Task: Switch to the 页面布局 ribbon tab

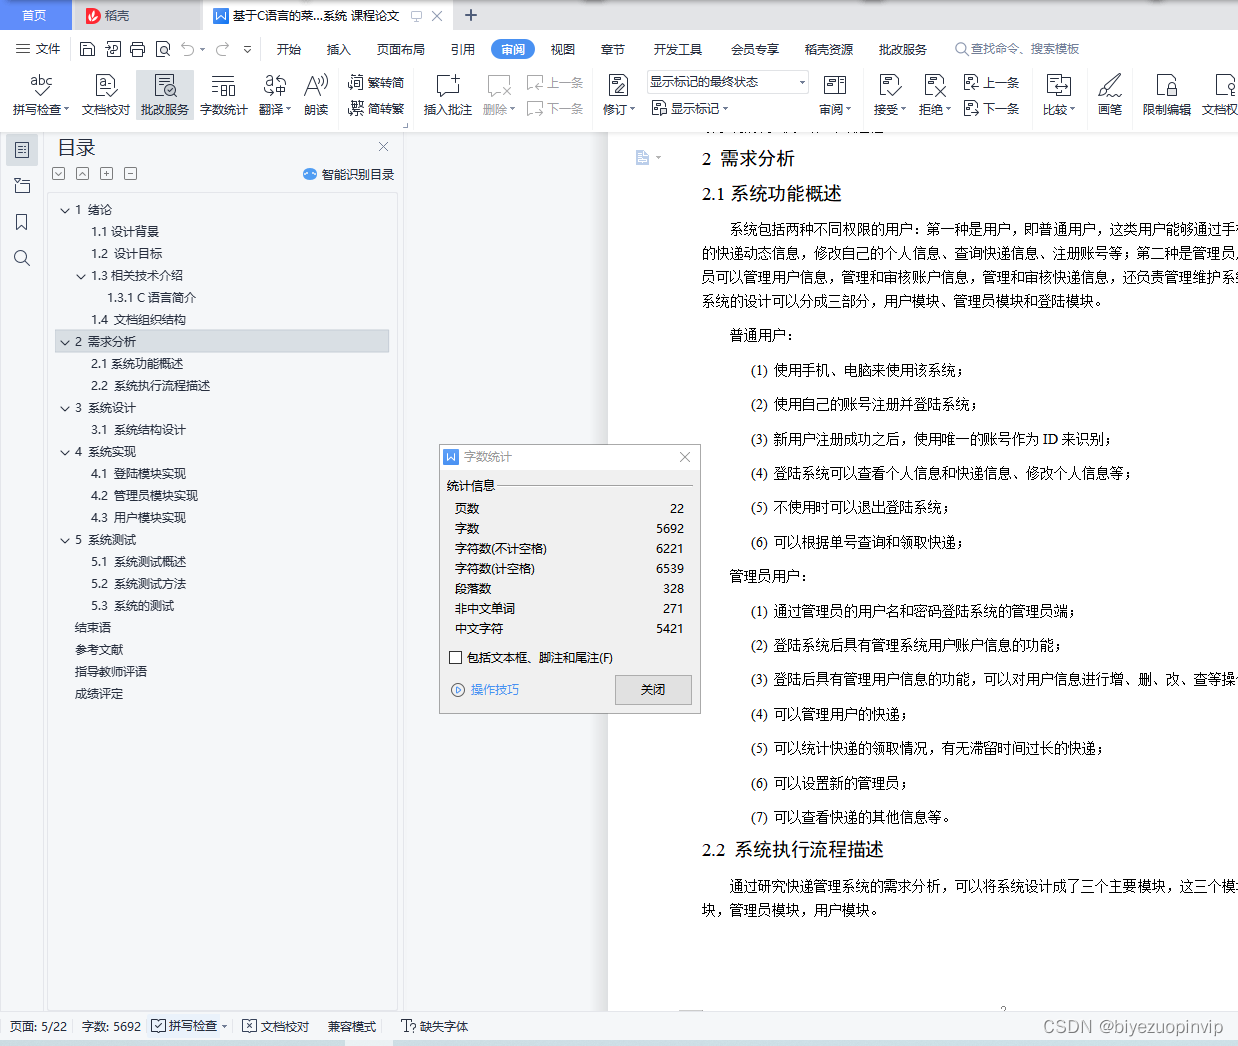Action: tap(400, 48)
